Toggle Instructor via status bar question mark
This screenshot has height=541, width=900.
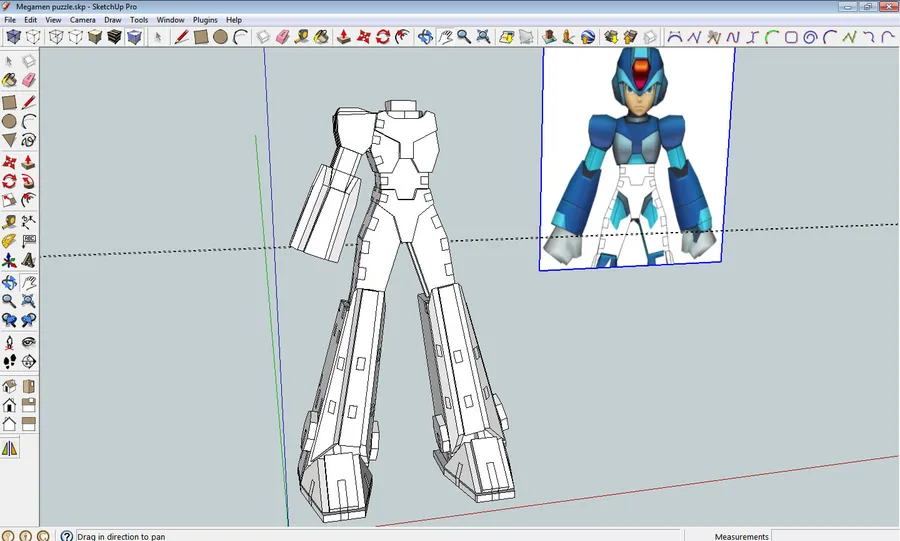[67, 536]
